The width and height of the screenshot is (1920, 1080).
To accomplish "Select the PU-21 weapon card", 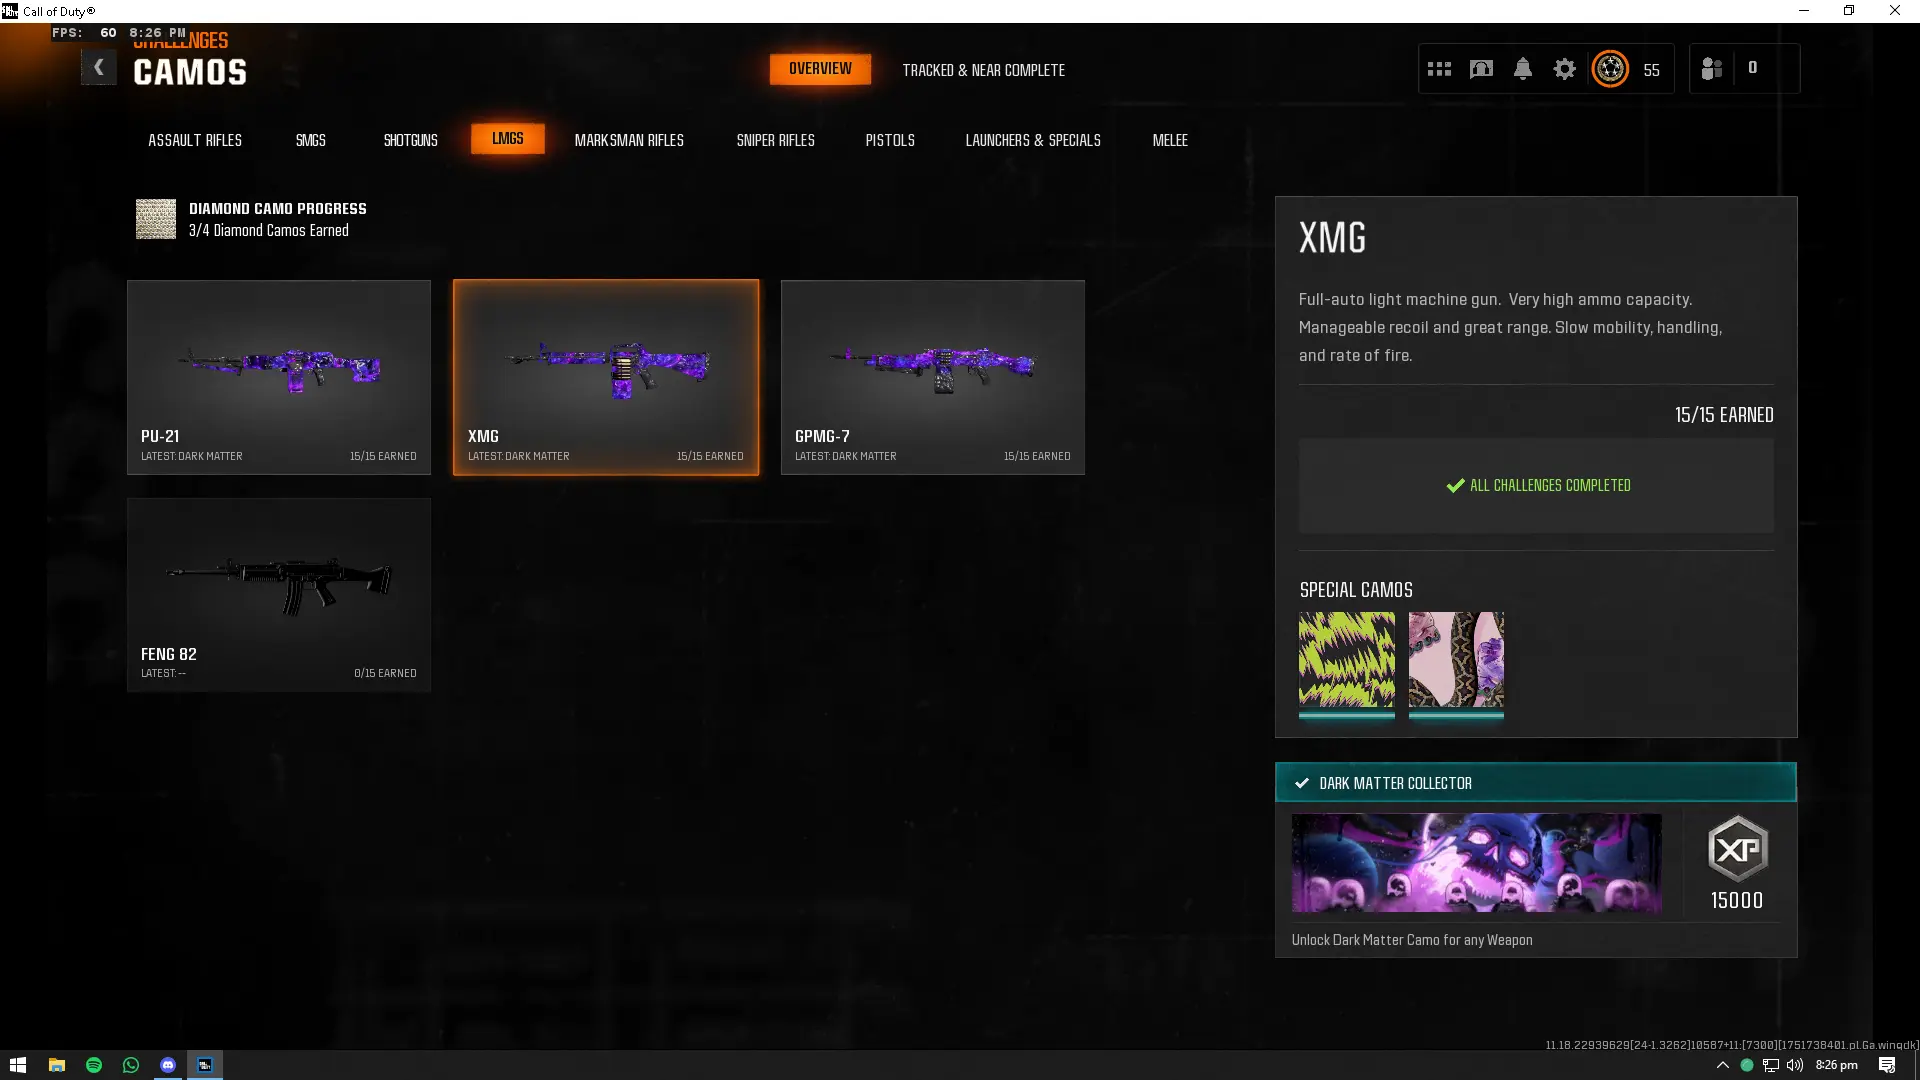I will tap(279, 377).
